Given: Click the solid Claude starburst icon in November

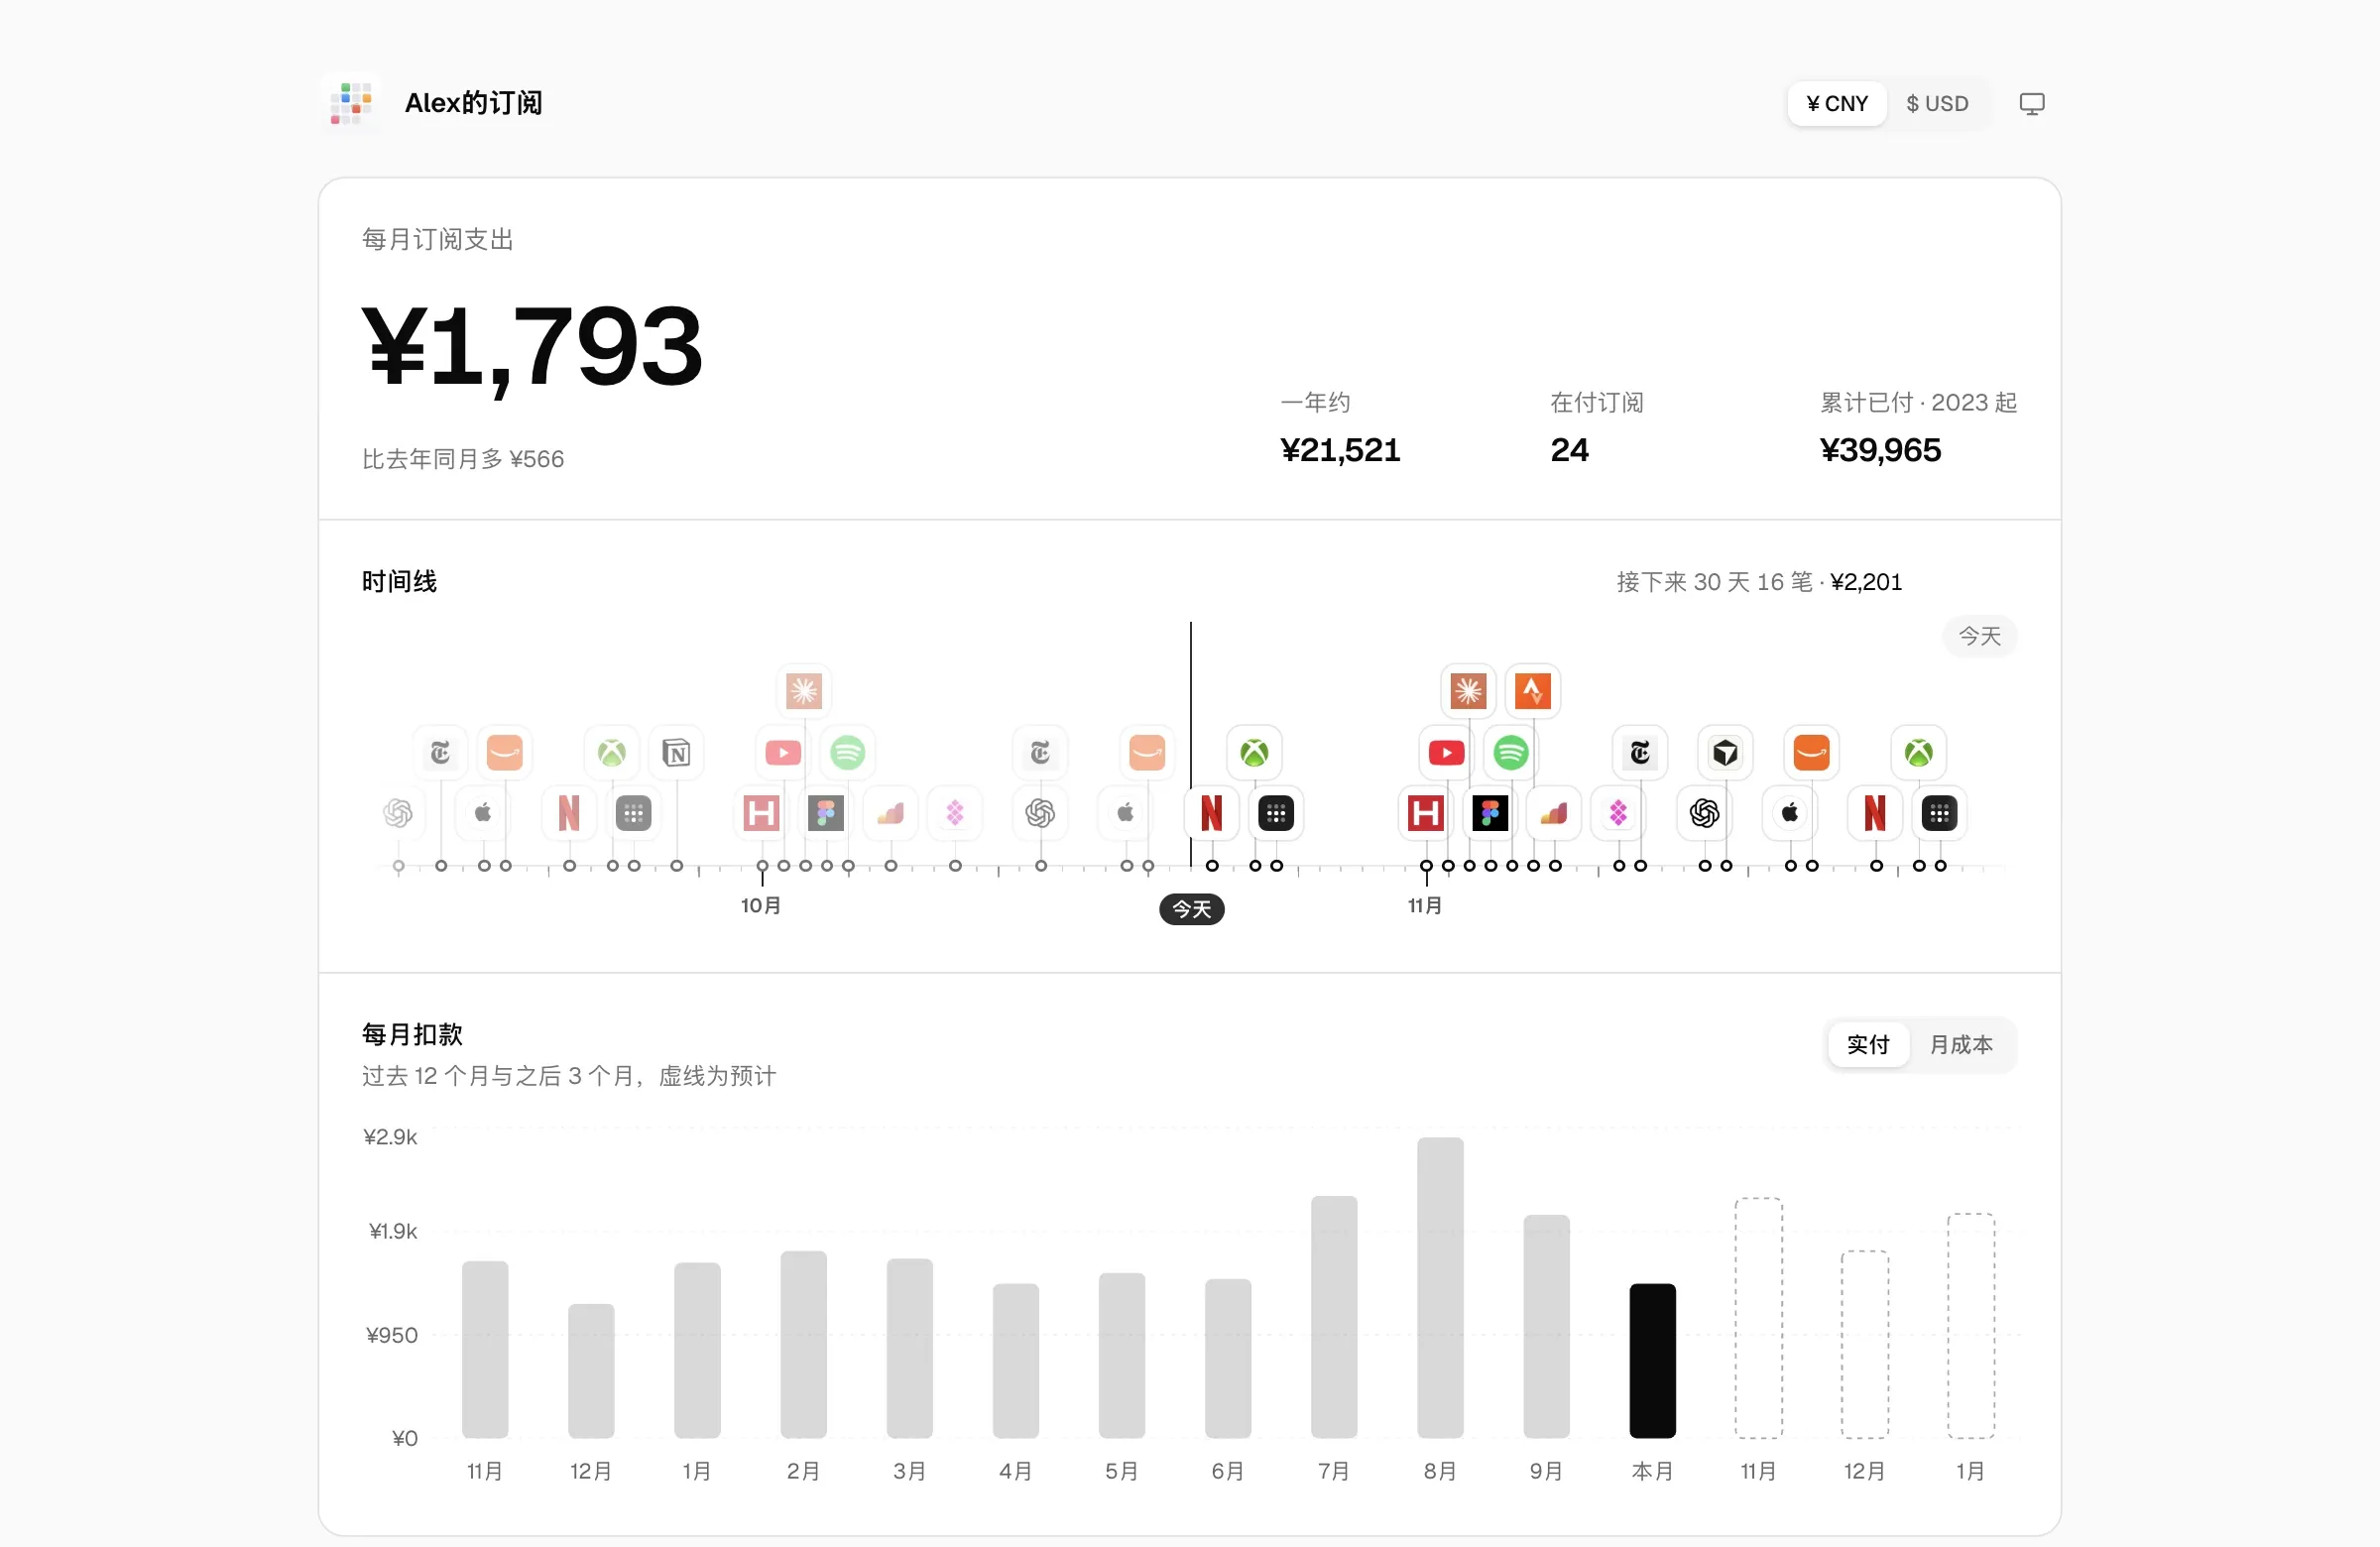Looking at the screenshot, I should [1468, 691].
